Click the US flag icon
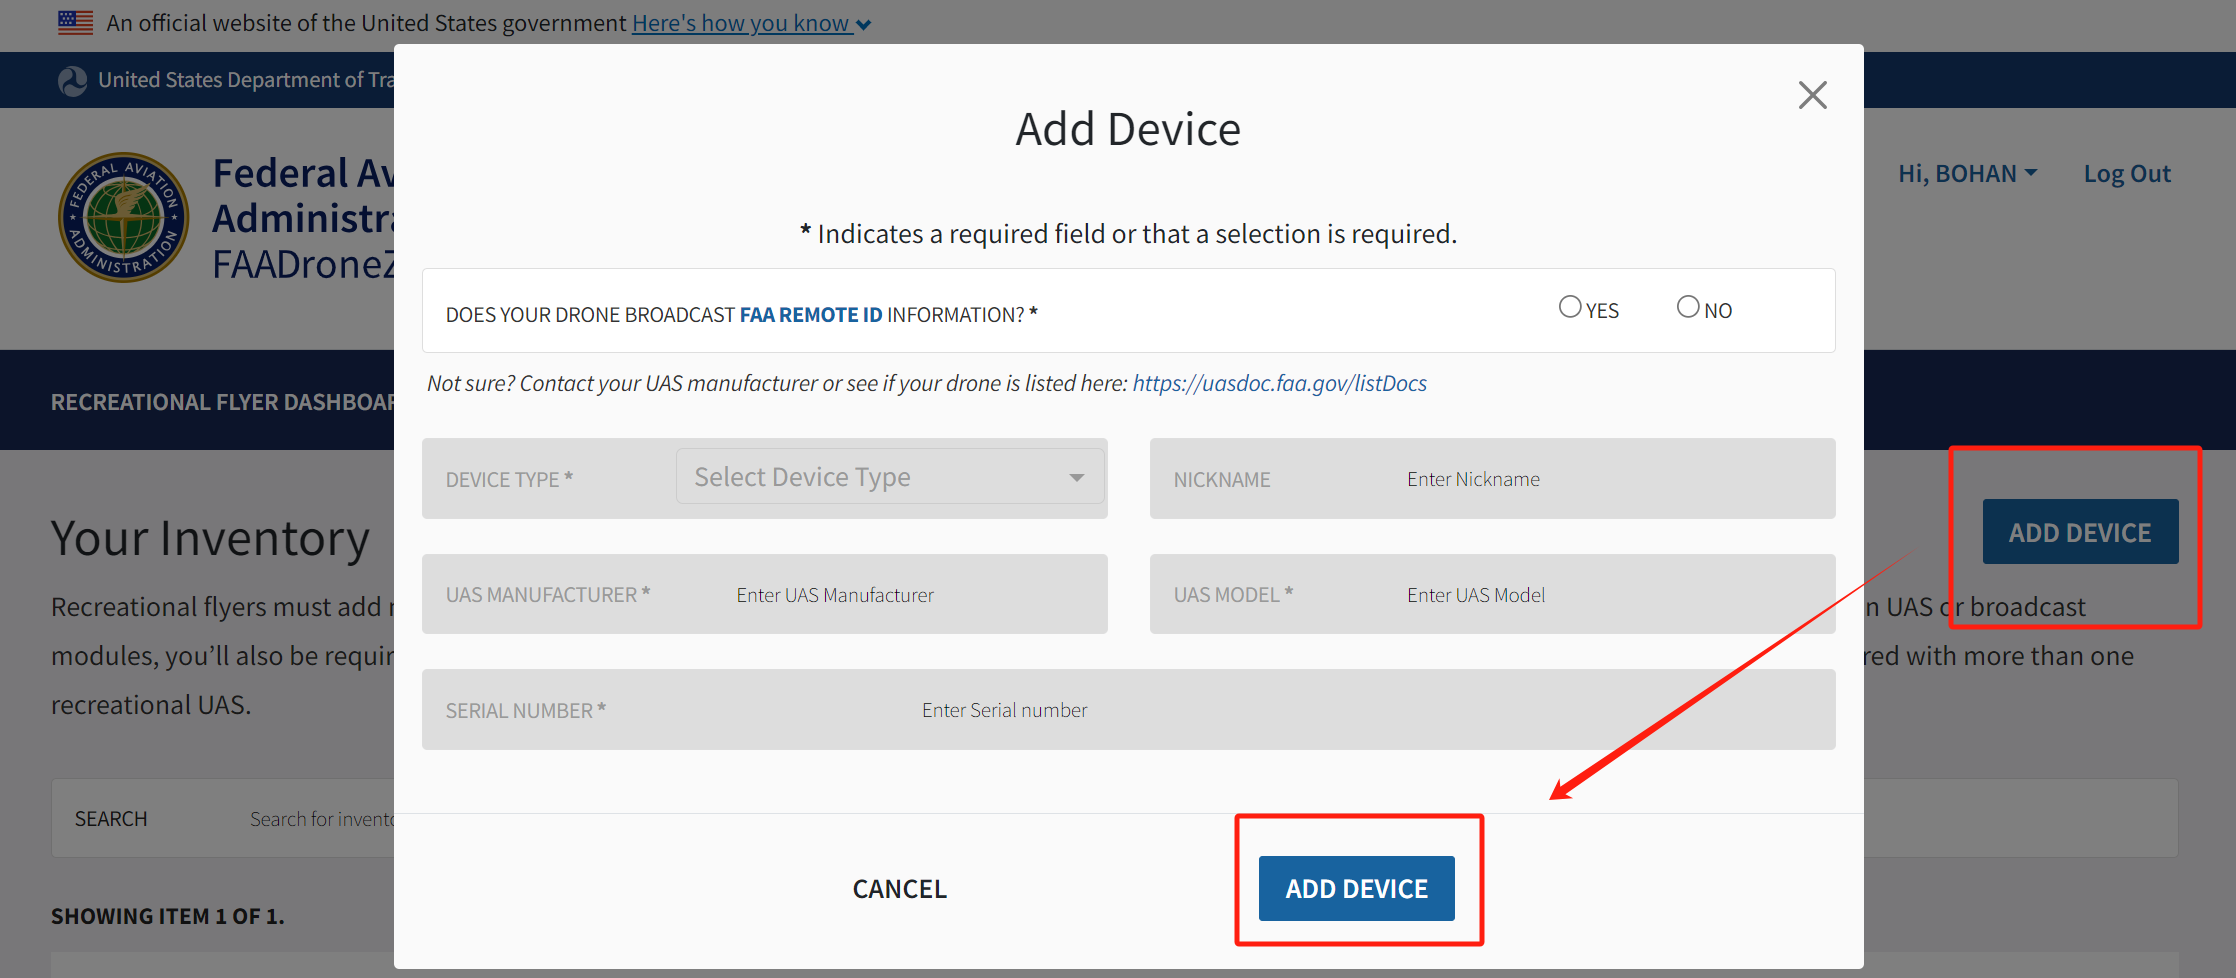The width and height of the screenshot is (2236, 978). coord(75,23)
